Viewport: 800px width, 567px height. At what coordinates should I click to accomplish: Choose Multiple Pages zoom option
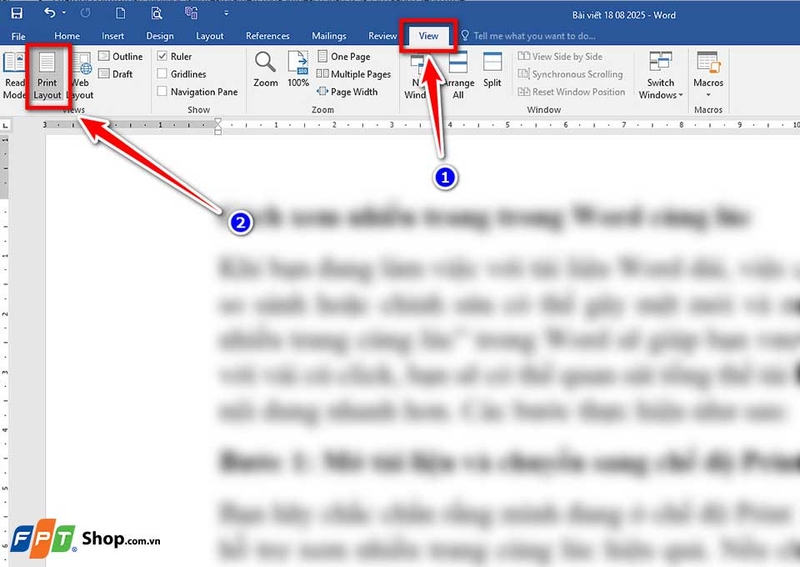[354, 74]
